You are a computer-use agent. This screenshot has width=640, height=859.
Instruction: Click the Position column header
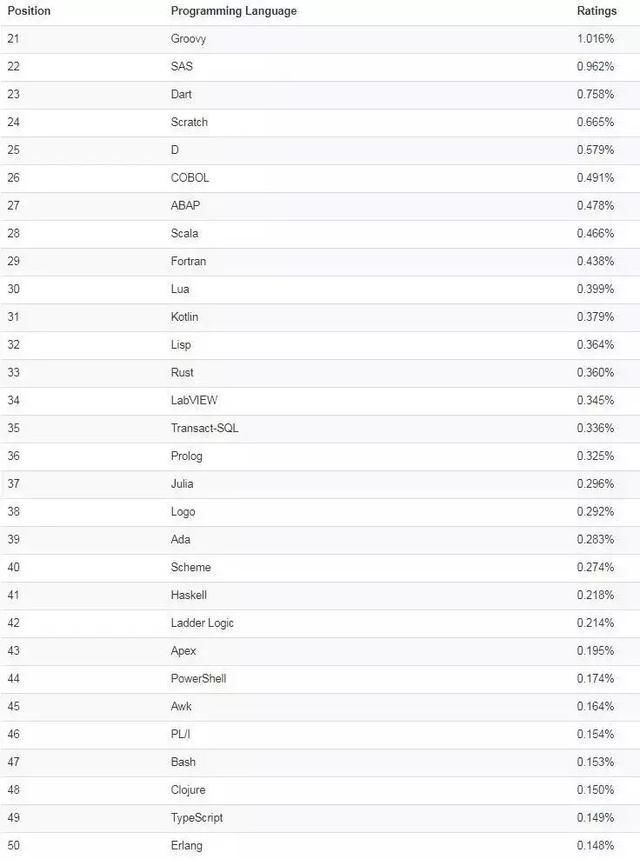tap(28, 11)
